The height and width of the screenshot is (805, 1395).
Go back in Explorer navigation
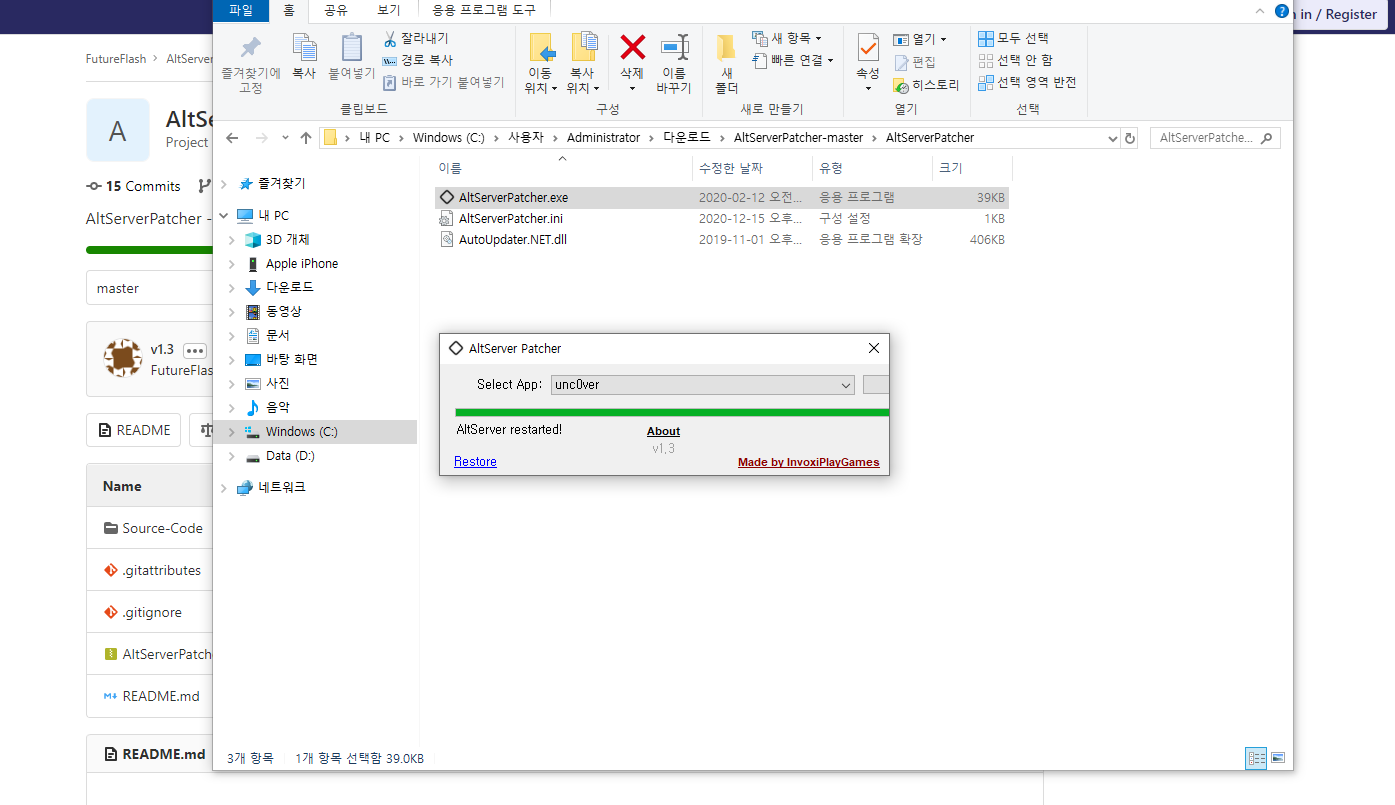coord(232,138)
